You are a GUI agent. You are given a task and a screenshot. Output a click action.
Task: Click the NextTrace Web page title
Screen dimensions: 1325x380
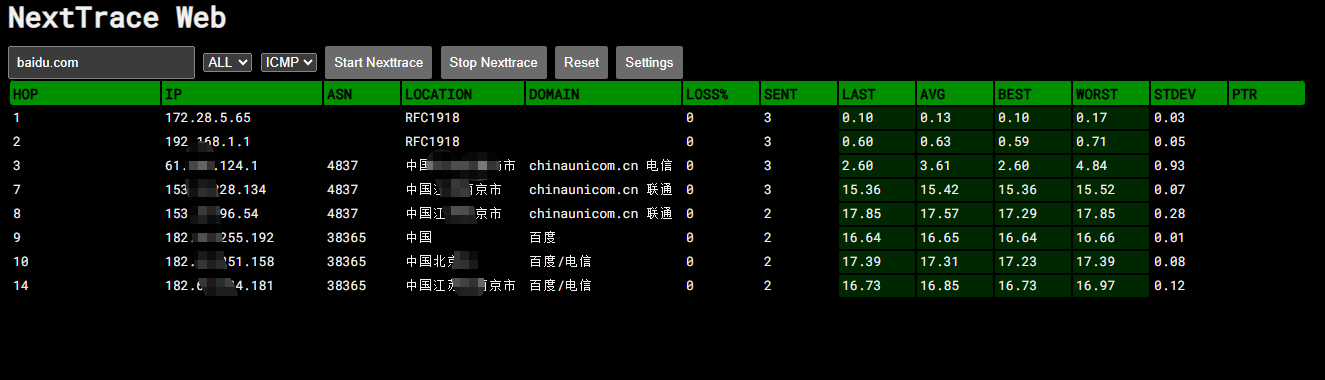coord(117,17)
